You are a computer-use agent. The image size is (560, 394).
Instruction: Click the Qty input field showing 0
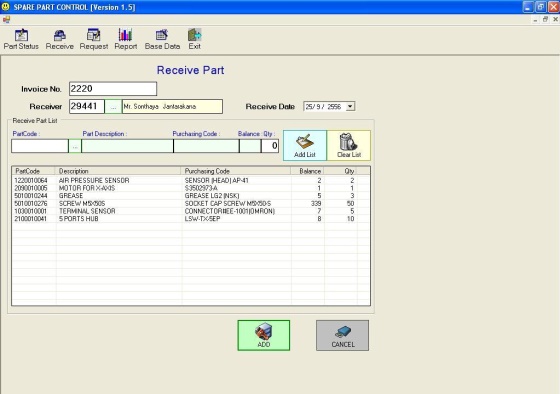(270, 146)
